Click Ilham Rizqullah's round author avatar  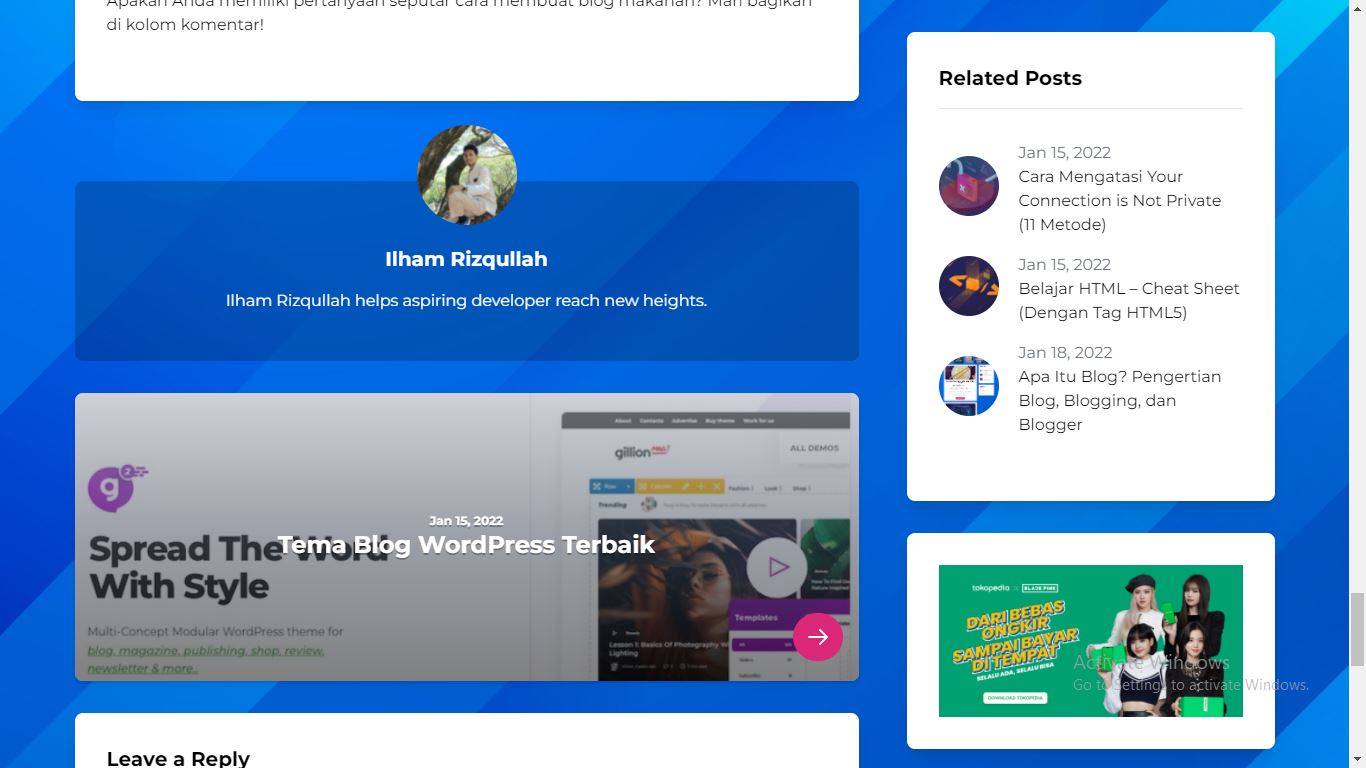[466, 175]
